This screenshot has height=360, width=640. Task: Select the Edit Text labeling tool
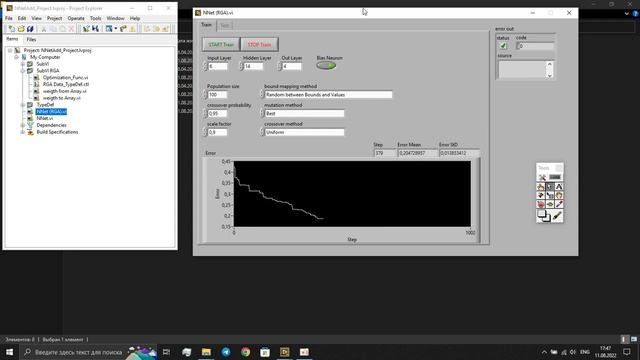559,187
